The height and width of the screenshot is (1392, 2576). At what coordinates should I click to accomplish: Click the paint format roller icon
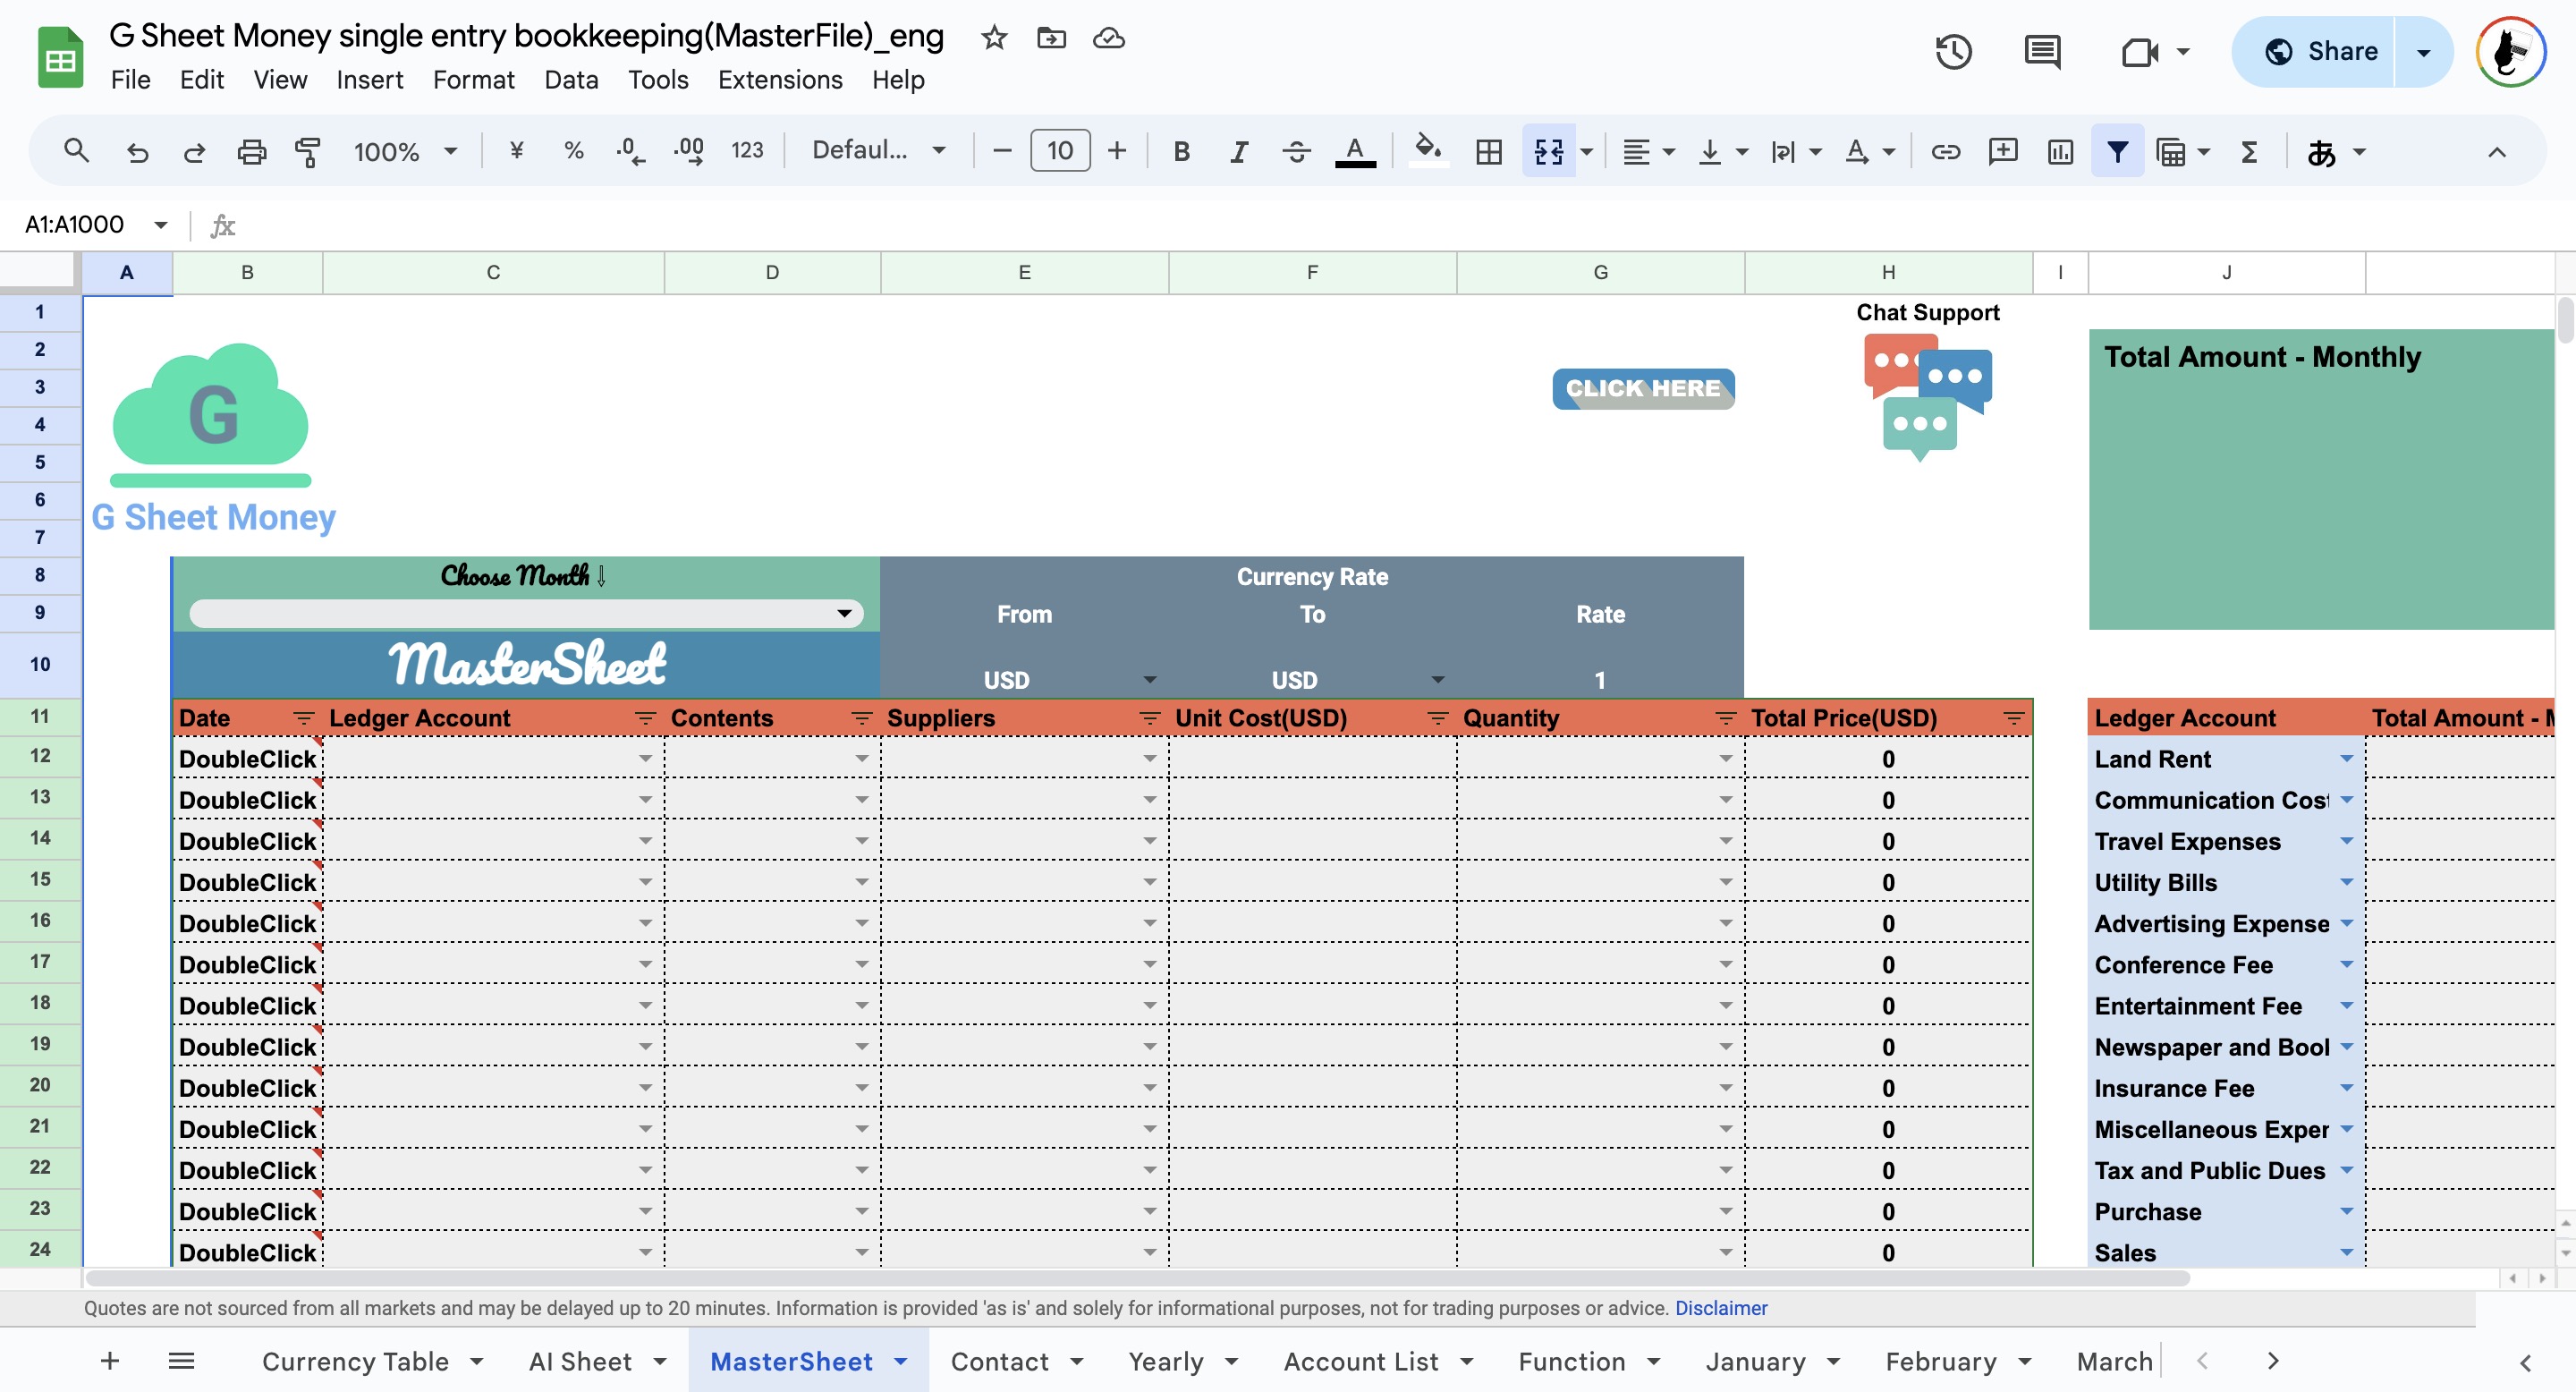(308, 151)
